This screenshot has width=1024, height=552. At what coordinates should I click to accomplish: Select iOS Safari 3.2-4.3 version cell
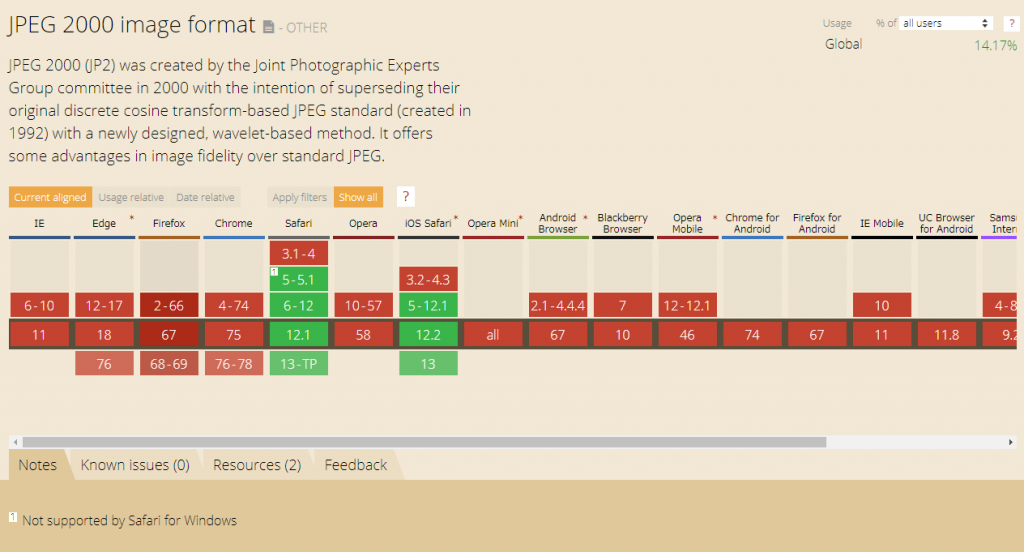pyautogui.click(x=428, y=280)
